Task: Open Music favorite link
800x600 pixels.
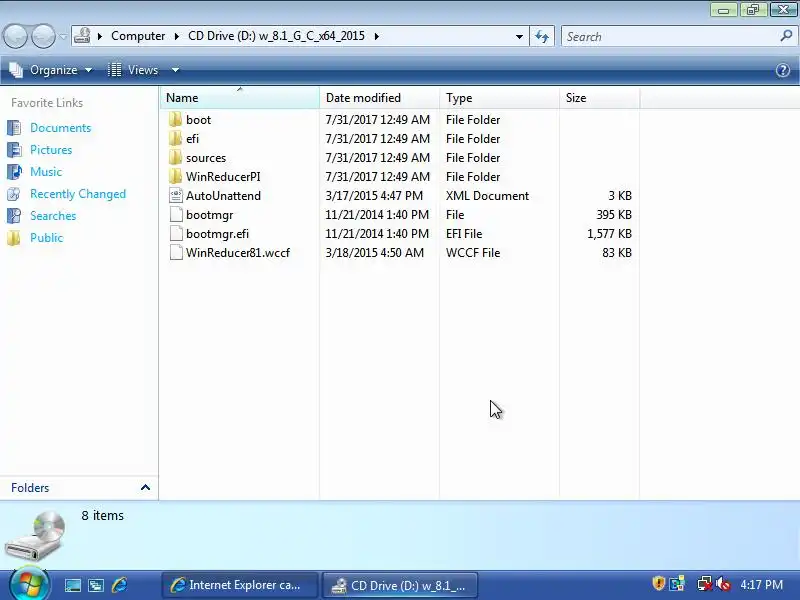Action: click(x=46, y=171)
